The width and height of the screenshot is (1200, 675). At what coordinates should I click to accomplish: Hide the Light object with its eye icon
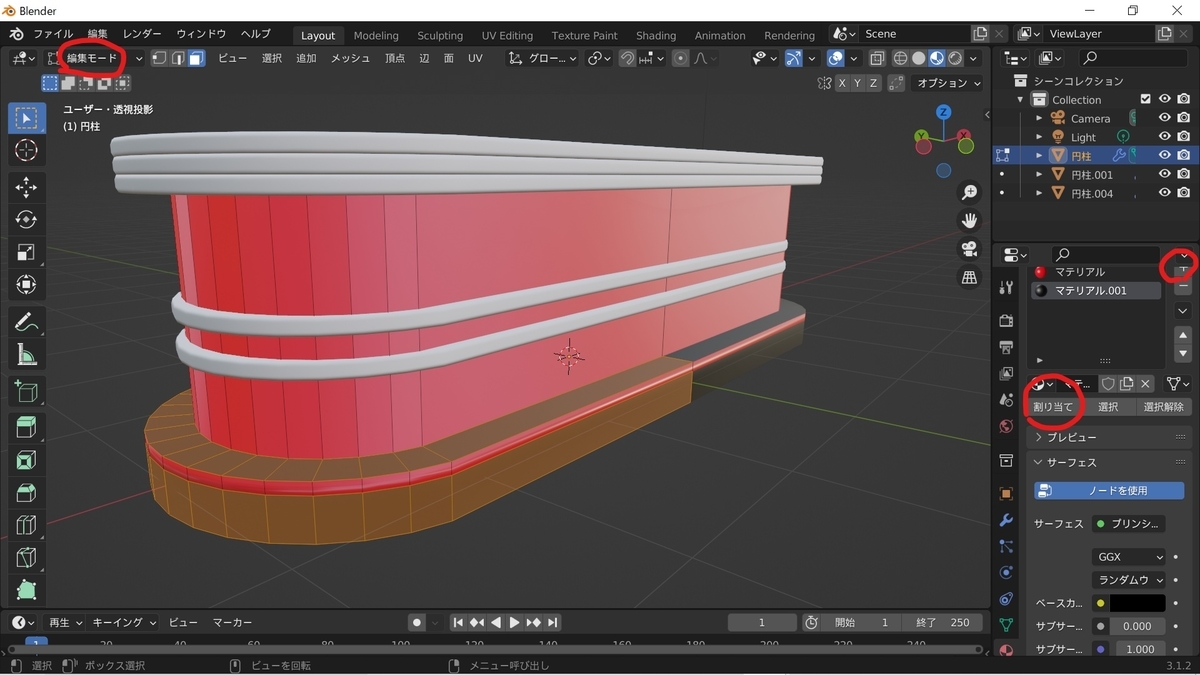(x=1165, y=137)
